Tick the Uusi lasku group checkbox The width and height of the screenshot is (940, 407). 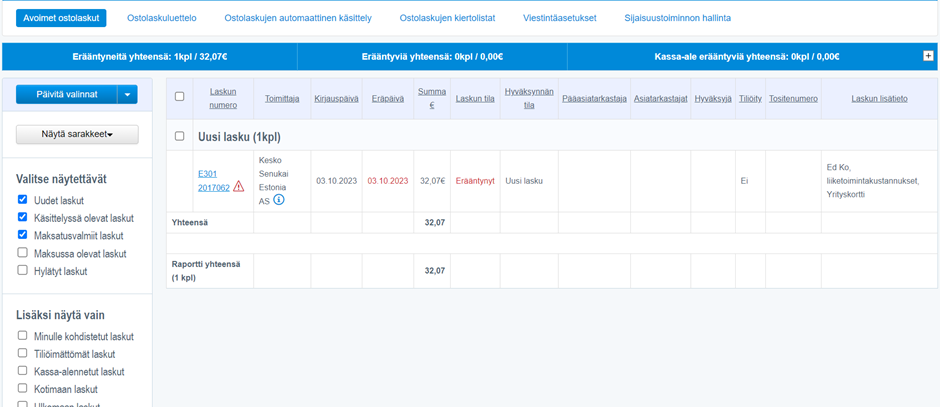point(179,137)
